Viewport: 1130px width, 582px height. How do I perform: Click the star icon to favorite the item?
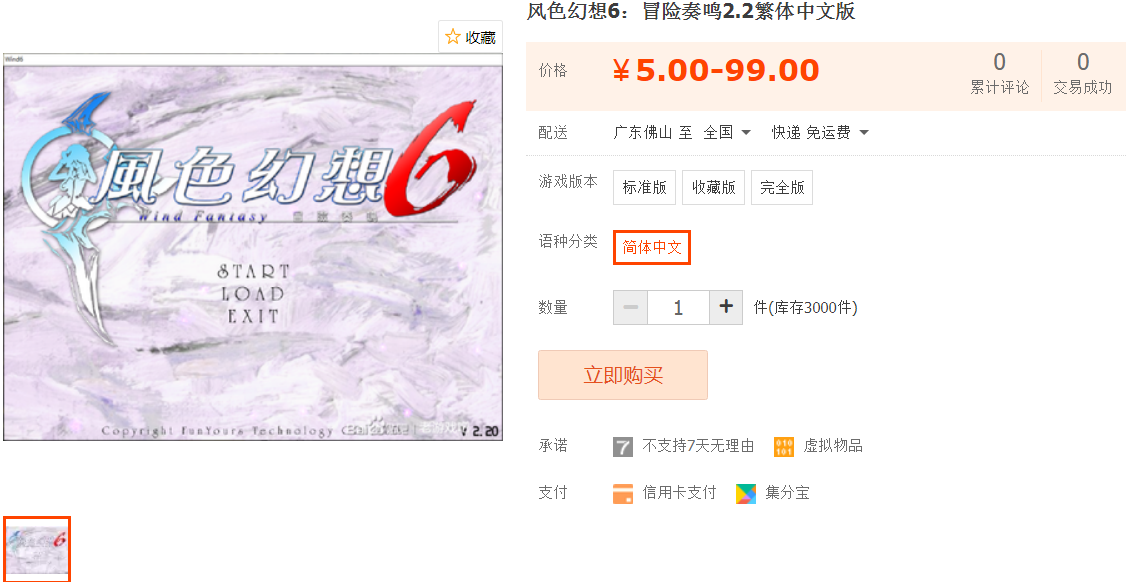click(x=453, y=37)
